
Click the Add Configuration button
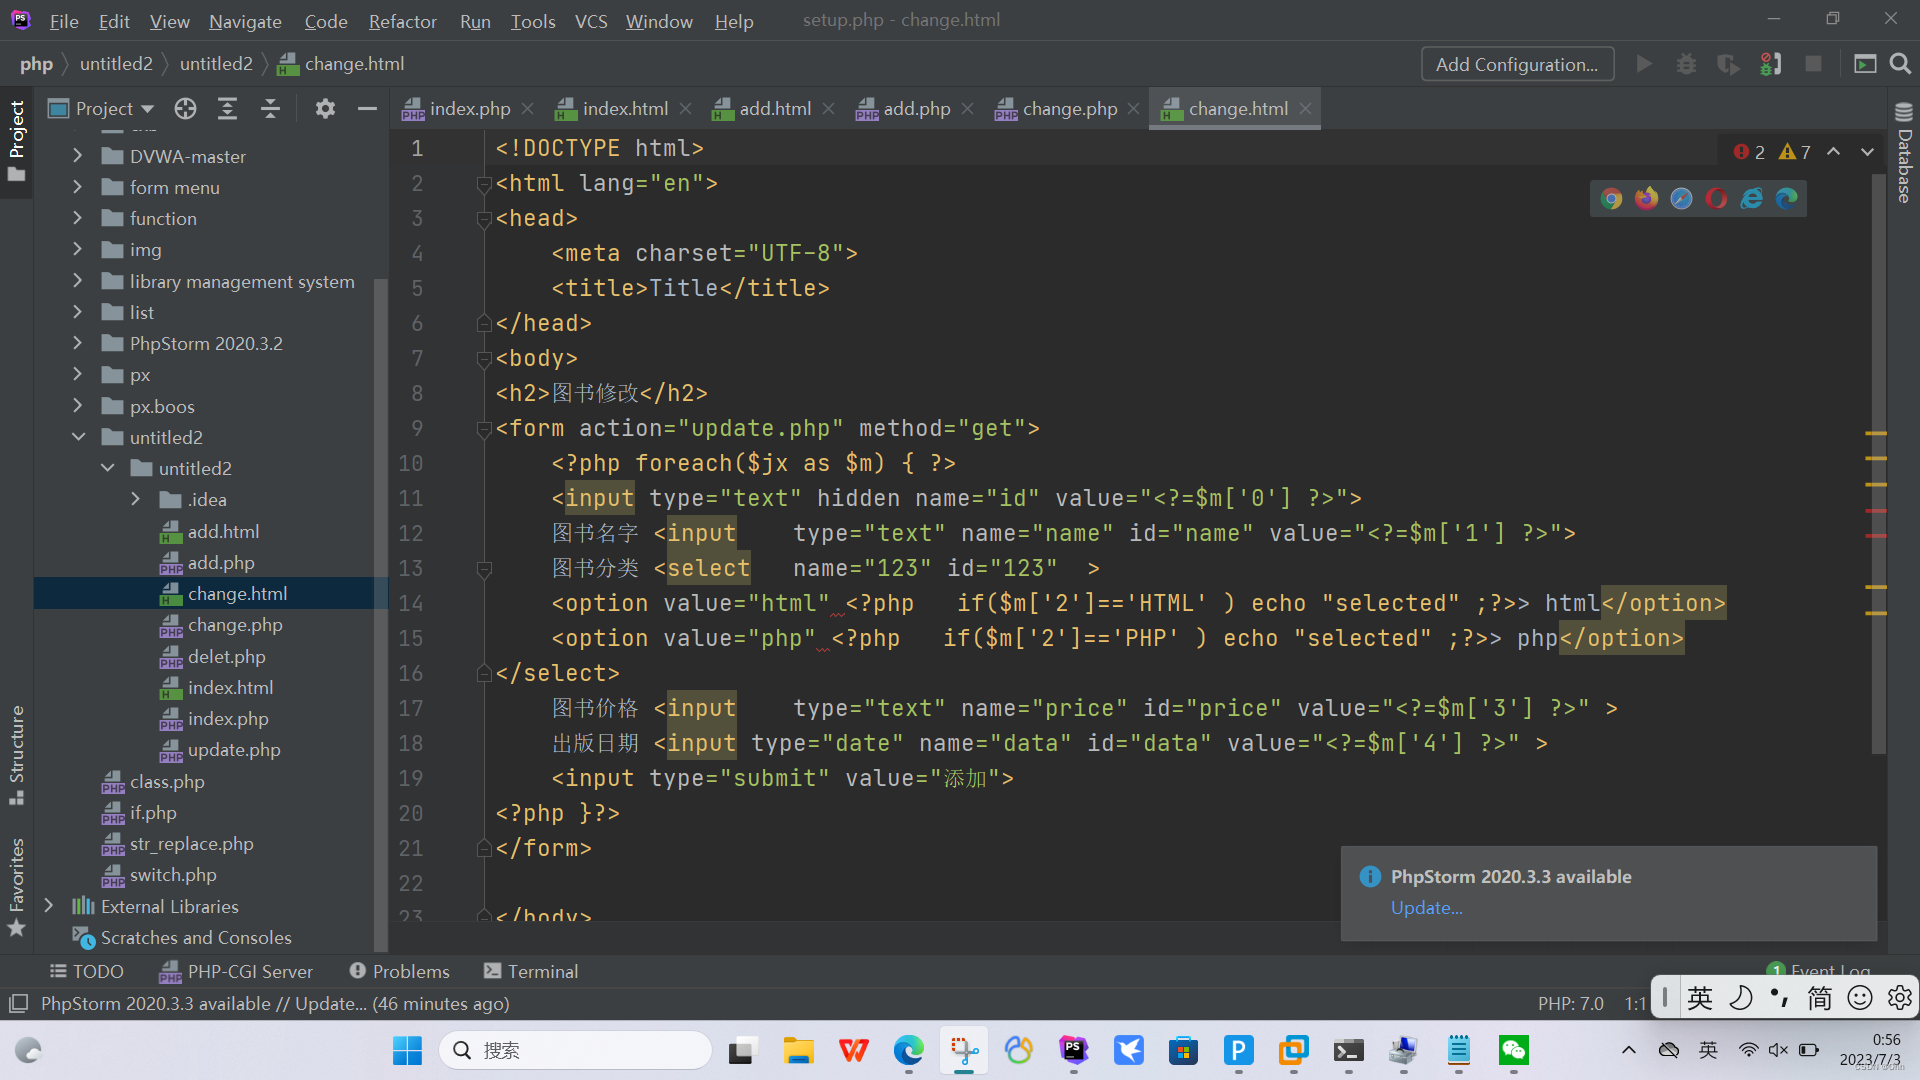coord(1516,64)
